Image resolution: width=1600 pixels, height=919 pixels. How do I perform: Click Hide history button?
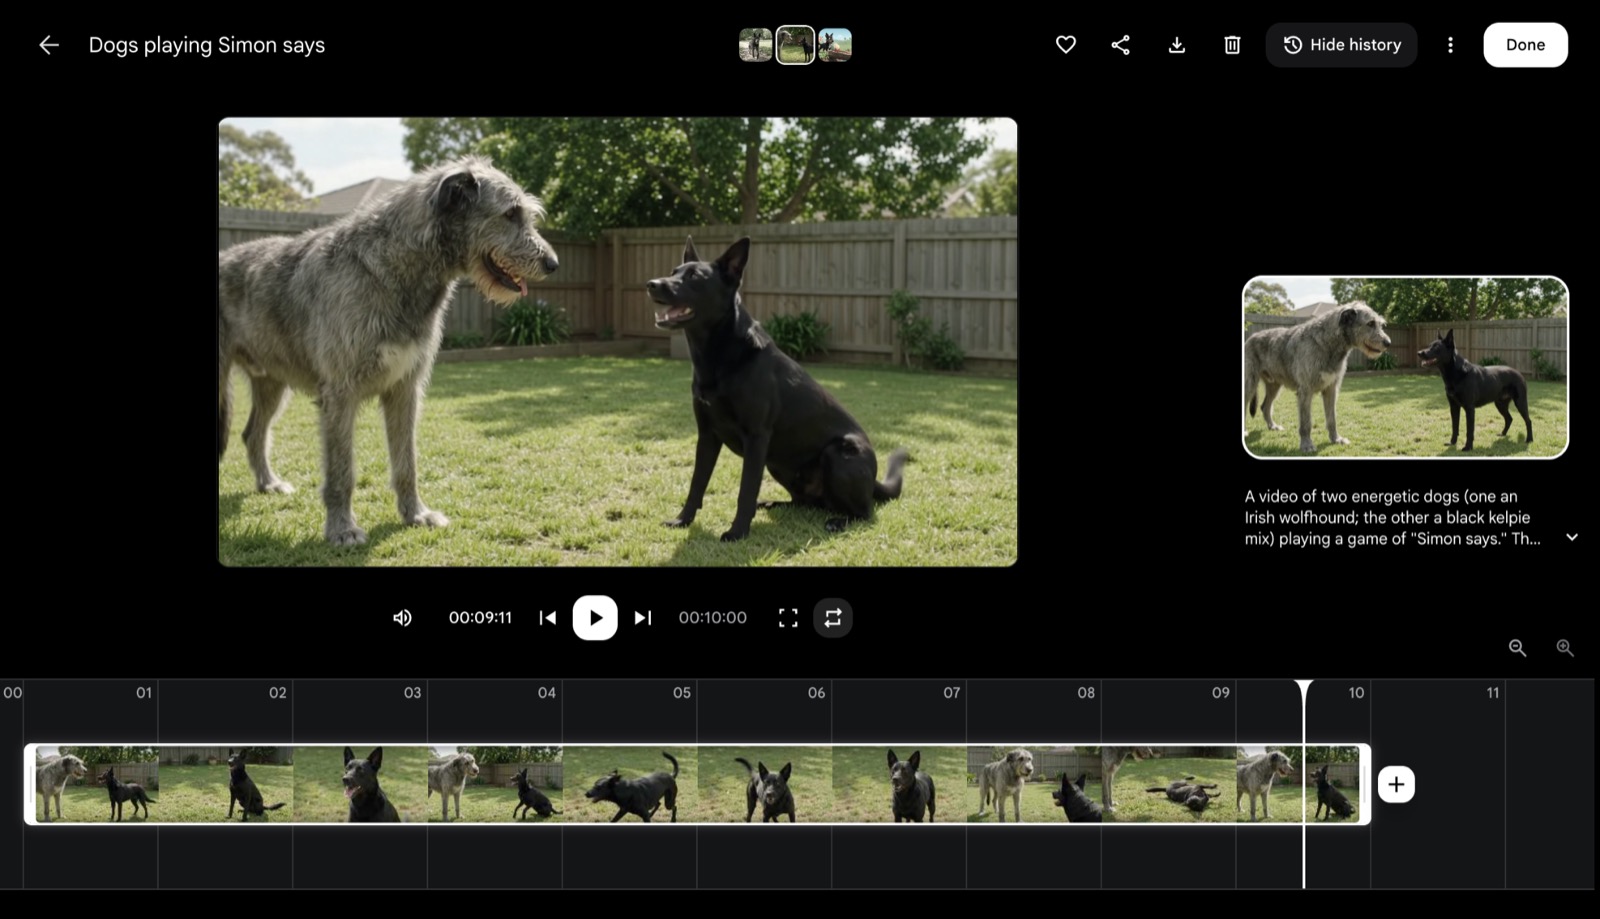(x=1342, y=45)
